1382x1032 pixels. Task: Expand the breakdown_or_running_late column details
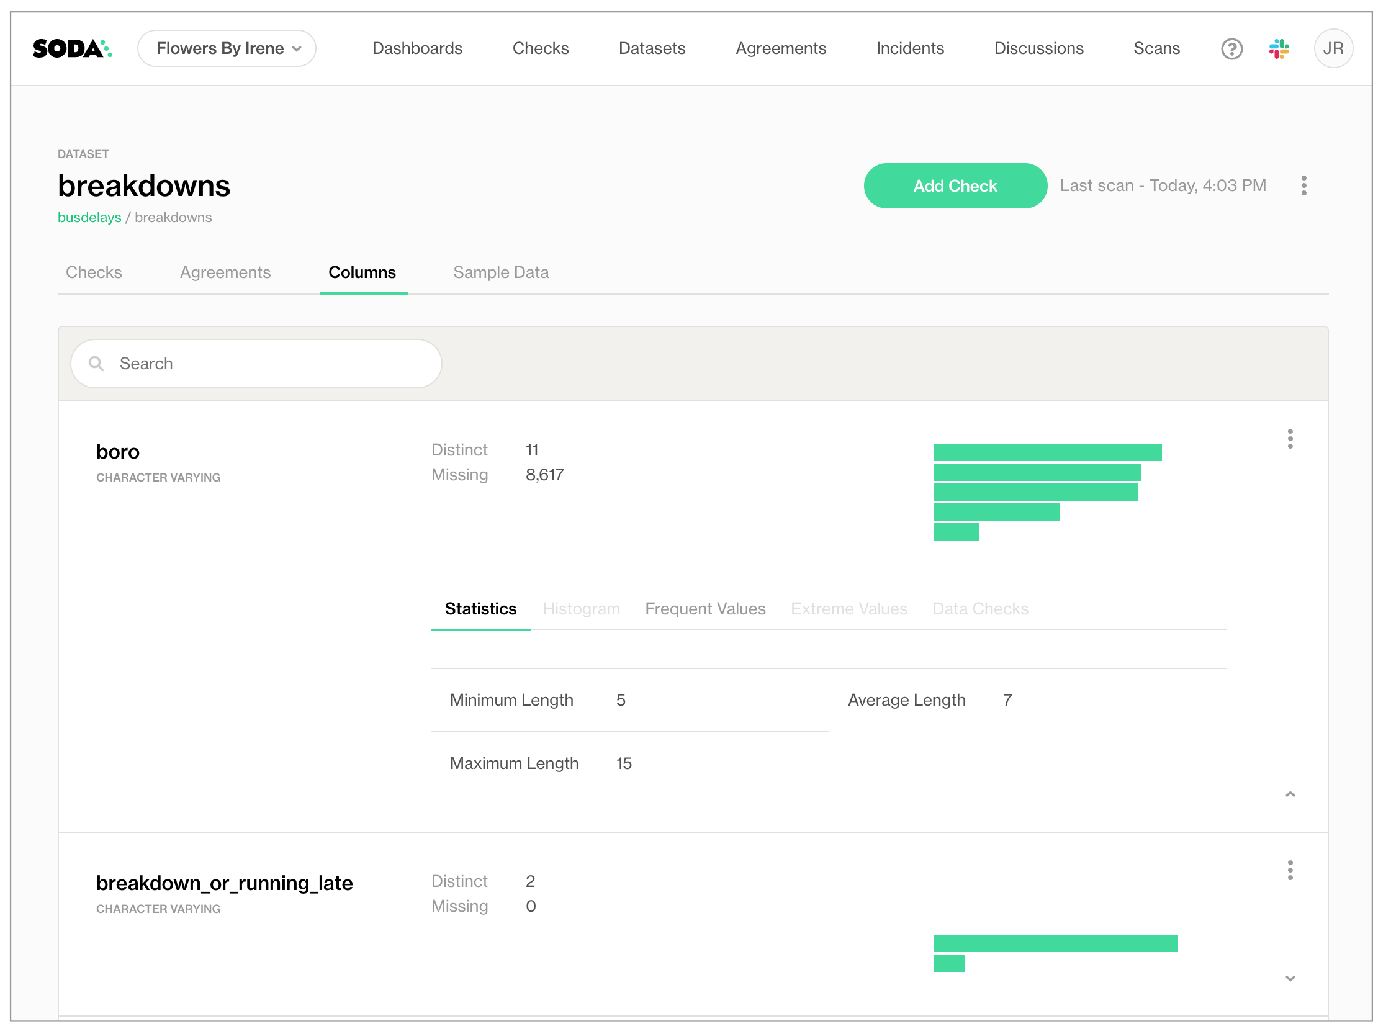click(1289, 978)
